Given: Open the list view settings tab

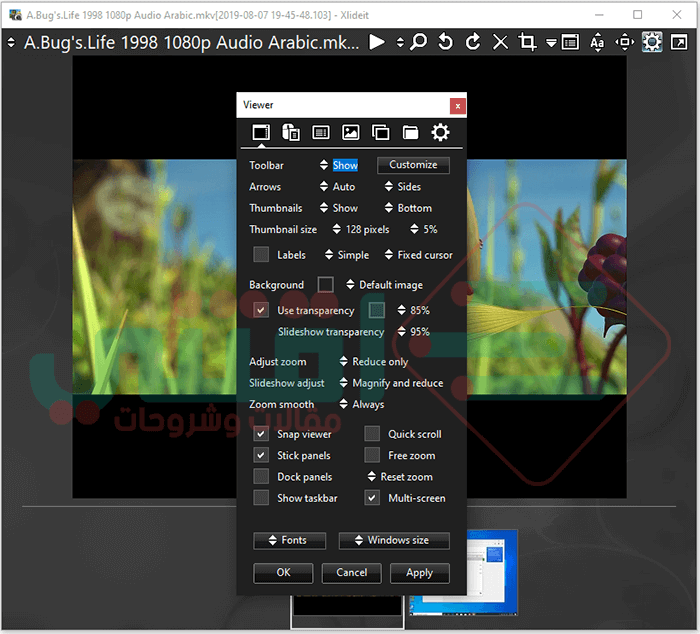Looking at the screenshot, I should pyautogui.click(x=321, y=133).
